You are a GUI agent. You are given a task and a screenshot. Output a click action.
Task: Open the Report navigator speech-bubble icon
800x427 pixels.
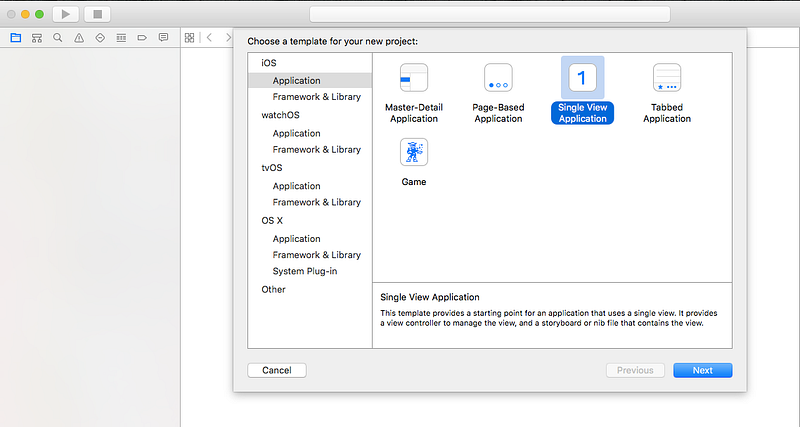coord(163,37)
